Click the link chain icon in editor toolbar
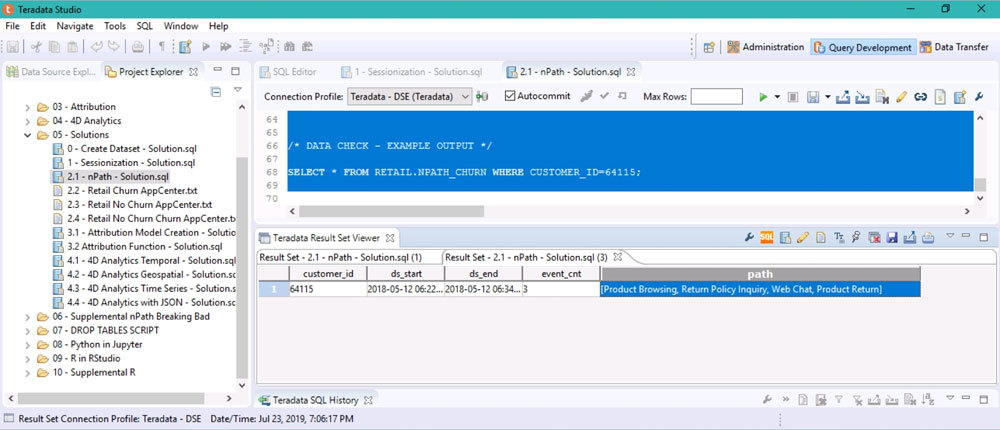The width and height of the screenshot is (1000, 430). (920, 97)
